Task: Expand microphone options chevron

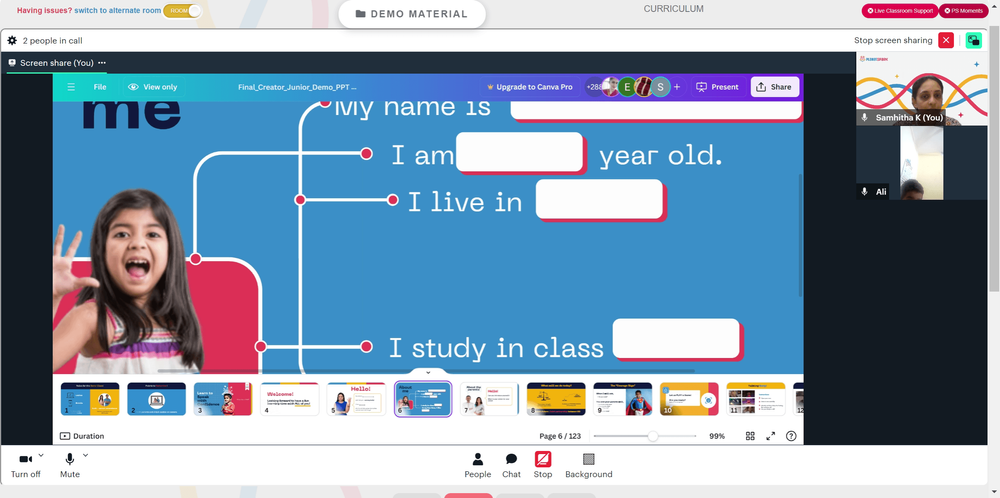Action: click(x=85, y=455)
